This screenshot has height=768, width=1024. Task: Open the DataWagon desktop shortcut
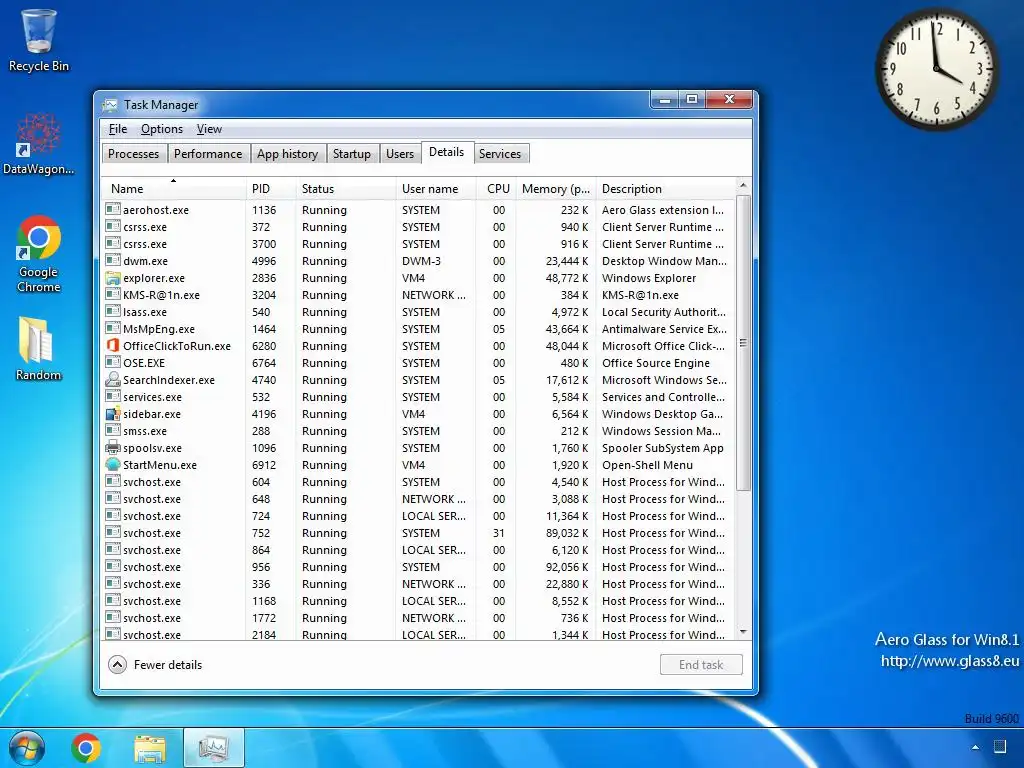pos(39,144)
